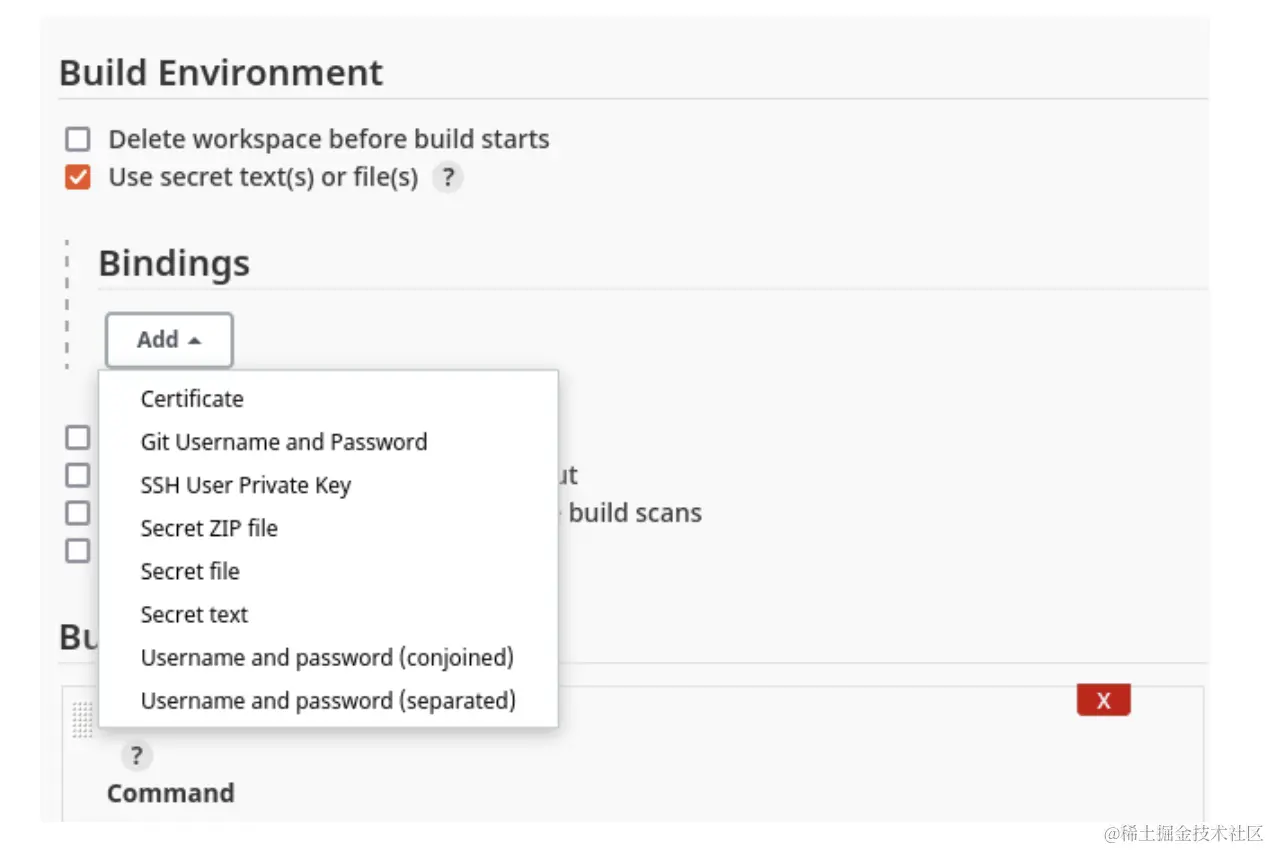Select Secret ZIP file binding
The width and height of the screenshot is (1270, 850).
(x=209, y=528)
